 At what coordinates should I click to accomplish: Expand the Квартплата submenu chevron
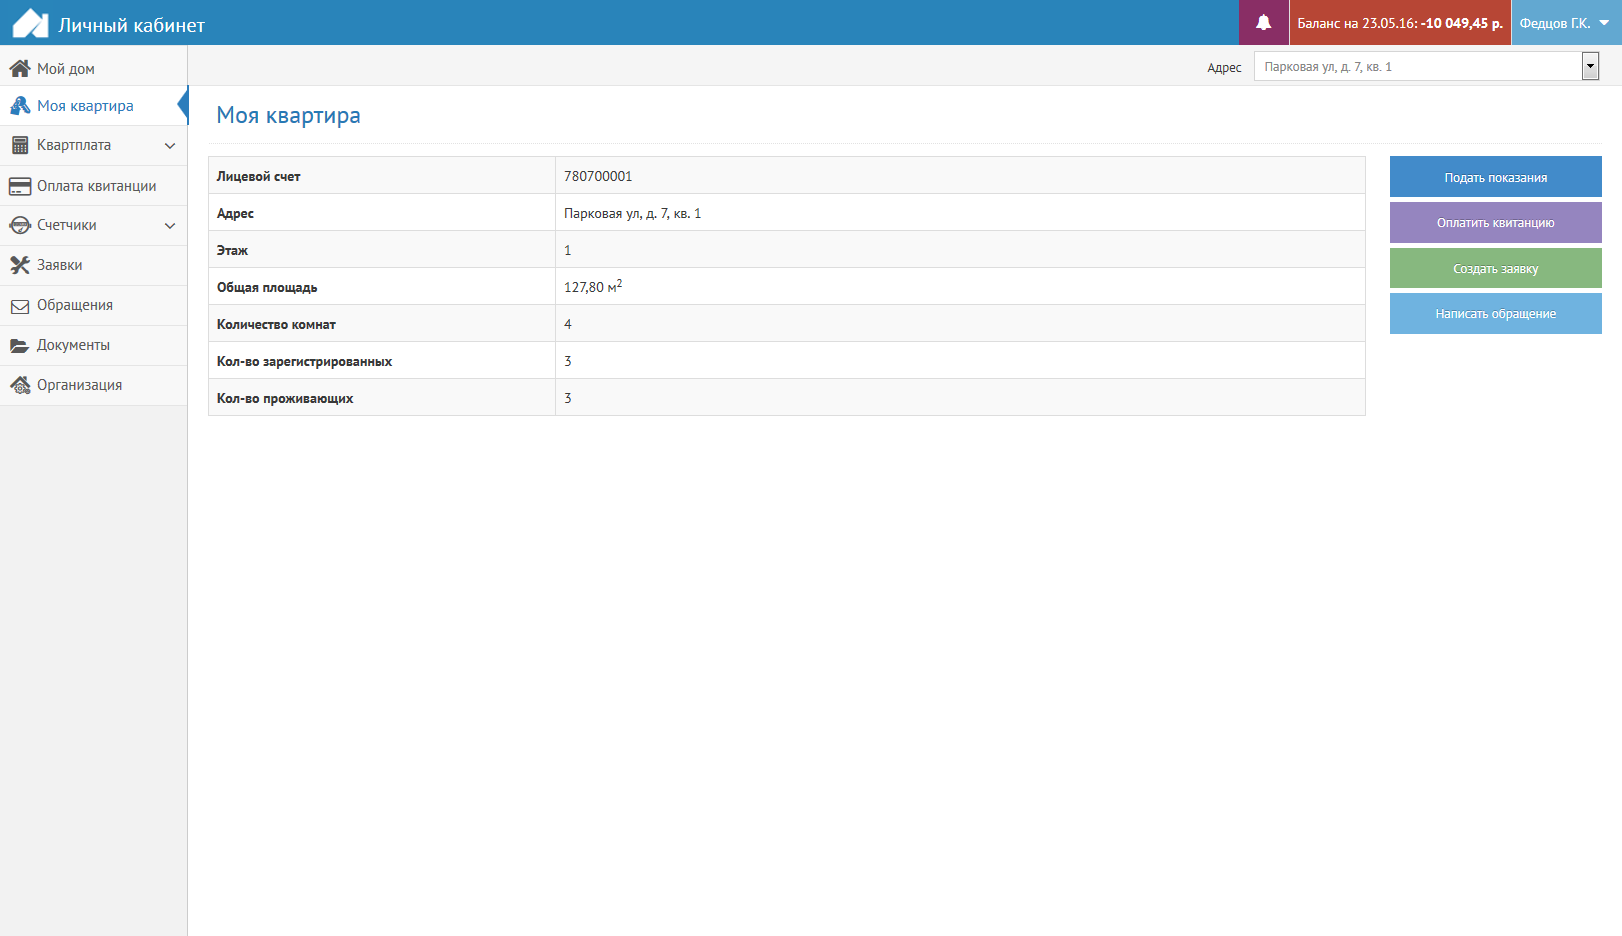tap(170, 146)
